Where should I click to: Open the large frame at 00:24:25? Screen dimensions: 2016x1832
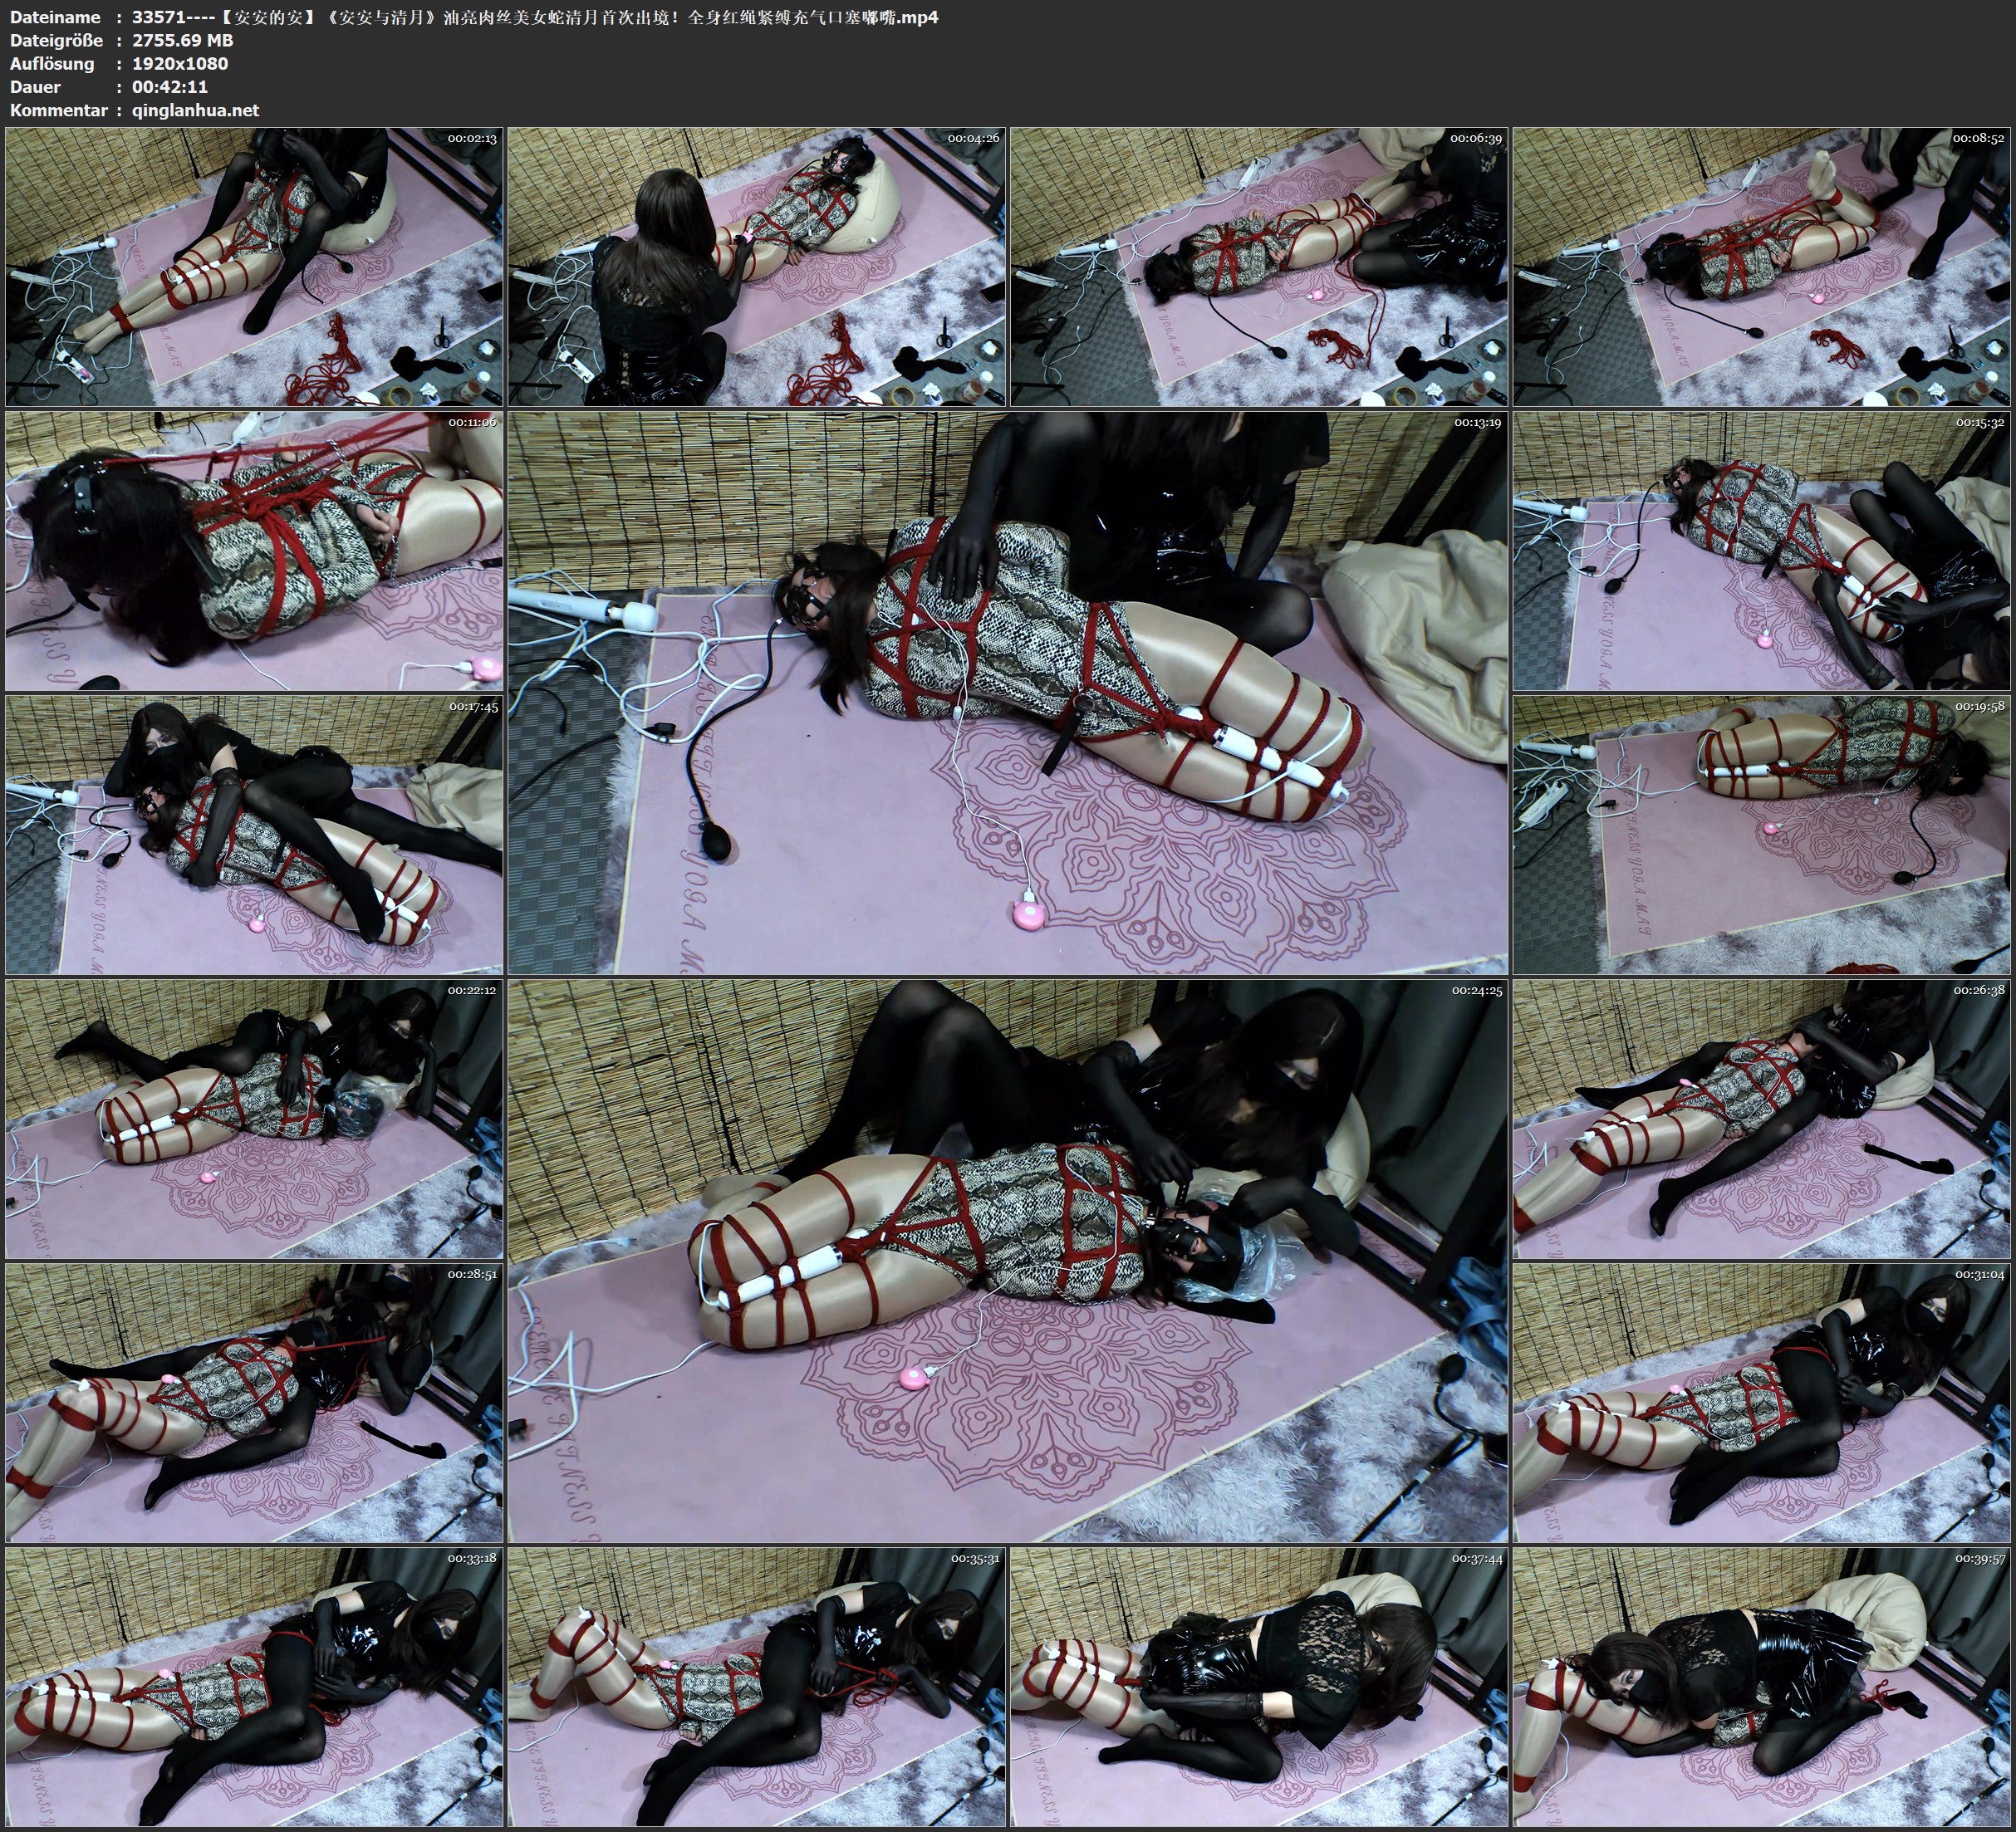point(1008,1260)
